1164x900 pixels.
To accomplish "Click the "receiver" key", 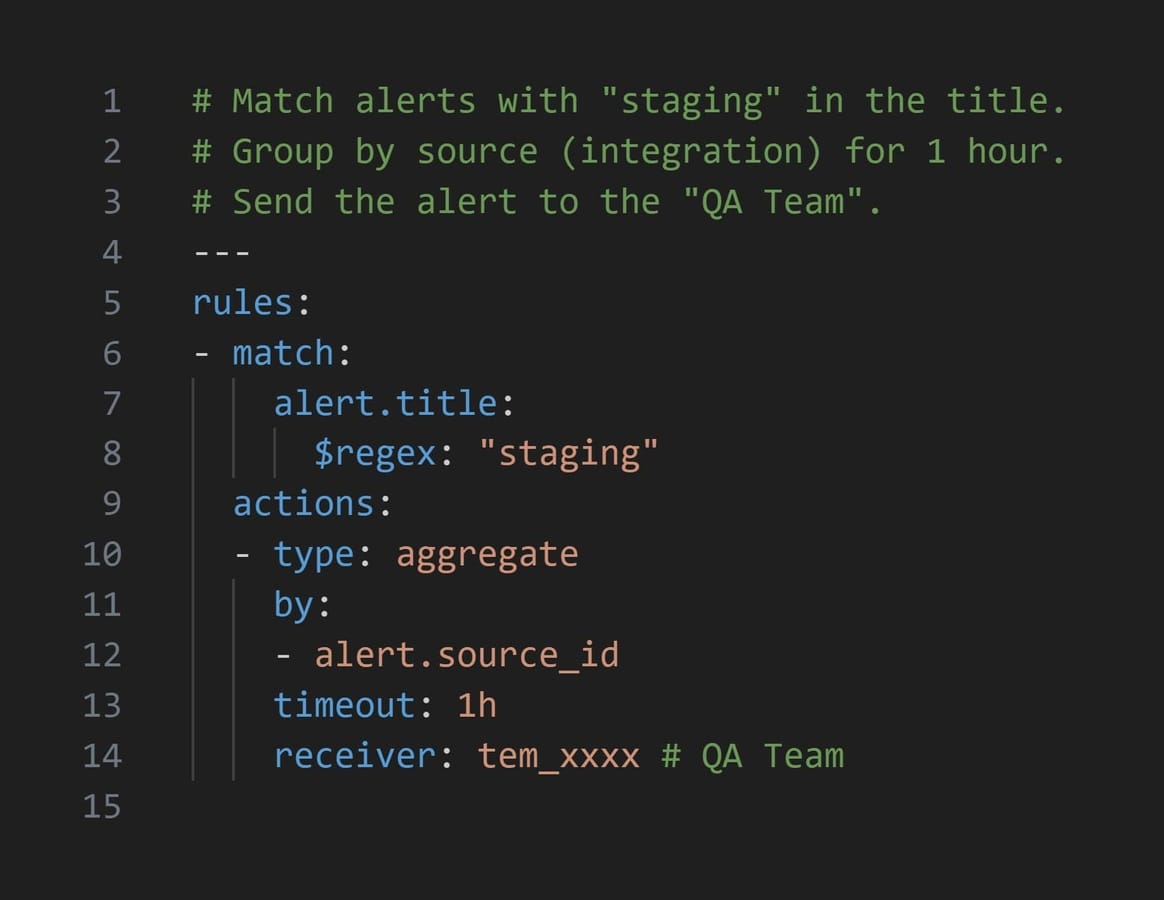I will point(355,755).
